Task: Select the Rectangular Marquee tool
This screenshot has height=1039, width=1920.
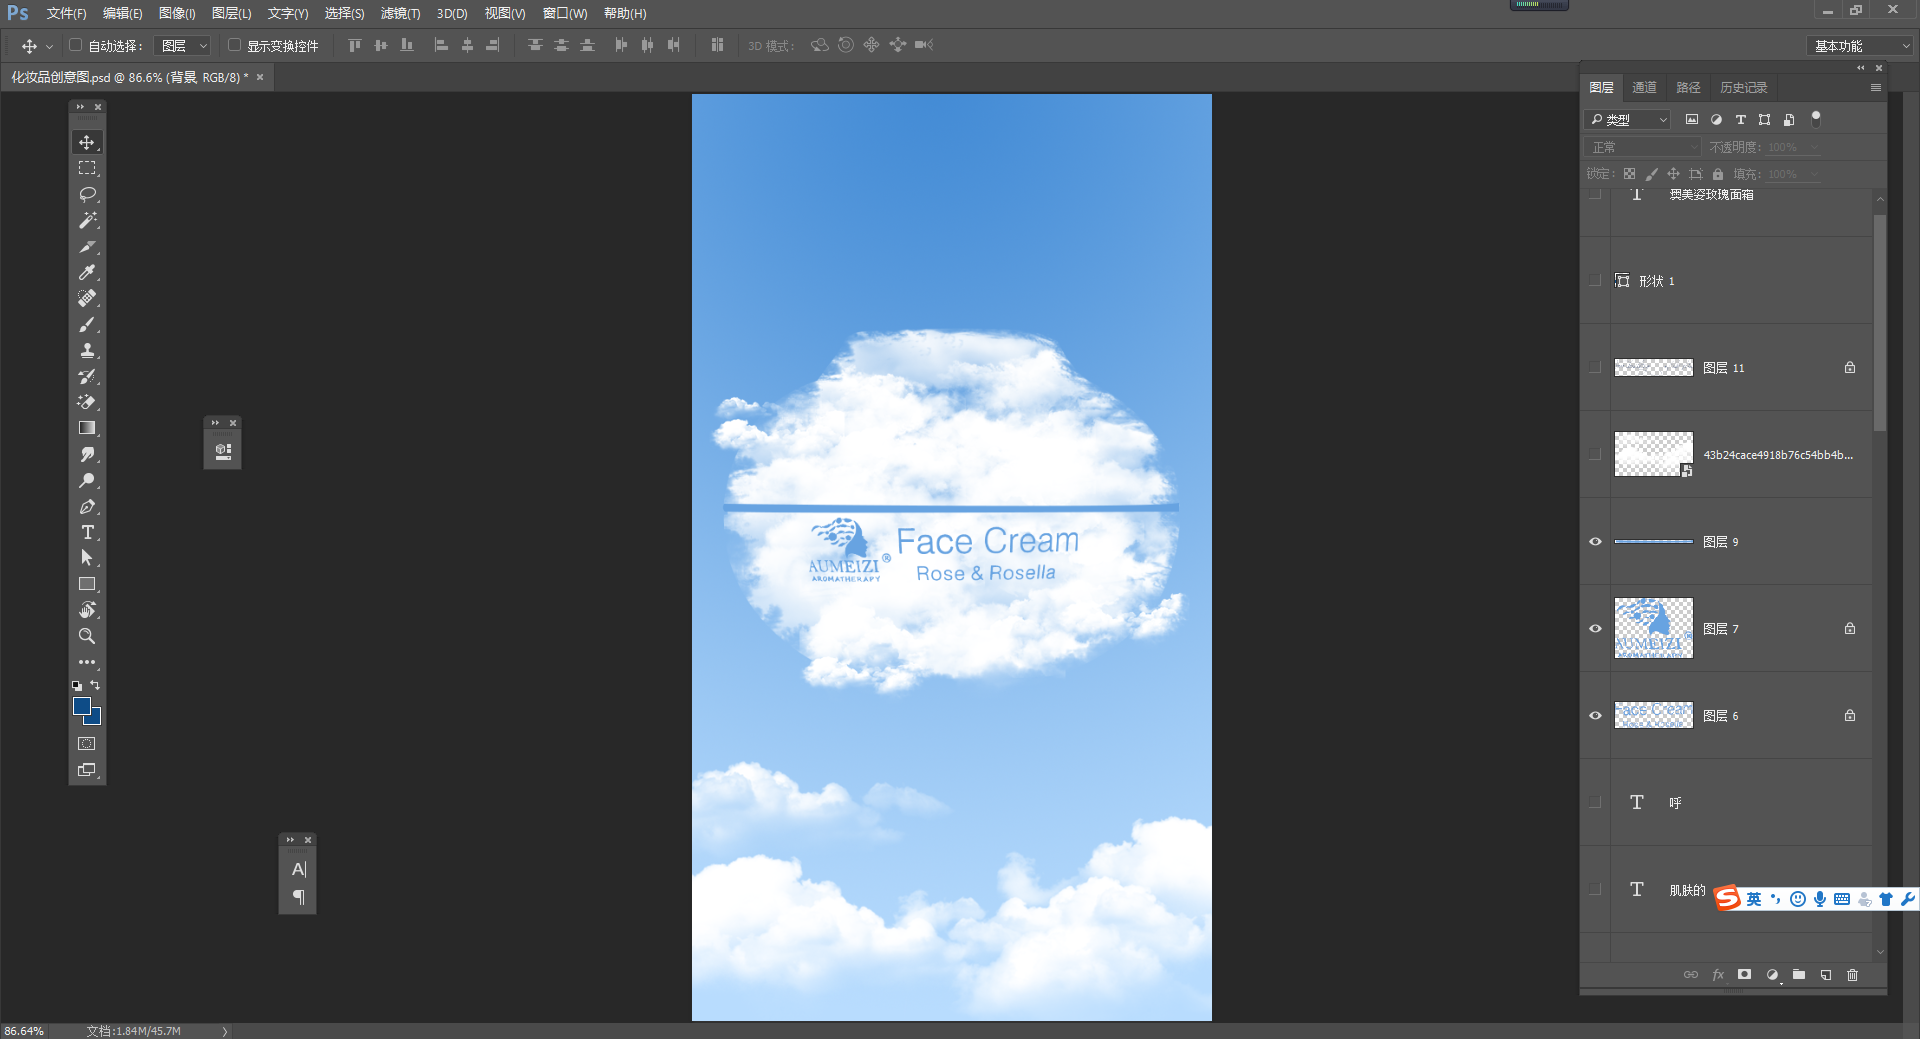Action: pos(87,168)
